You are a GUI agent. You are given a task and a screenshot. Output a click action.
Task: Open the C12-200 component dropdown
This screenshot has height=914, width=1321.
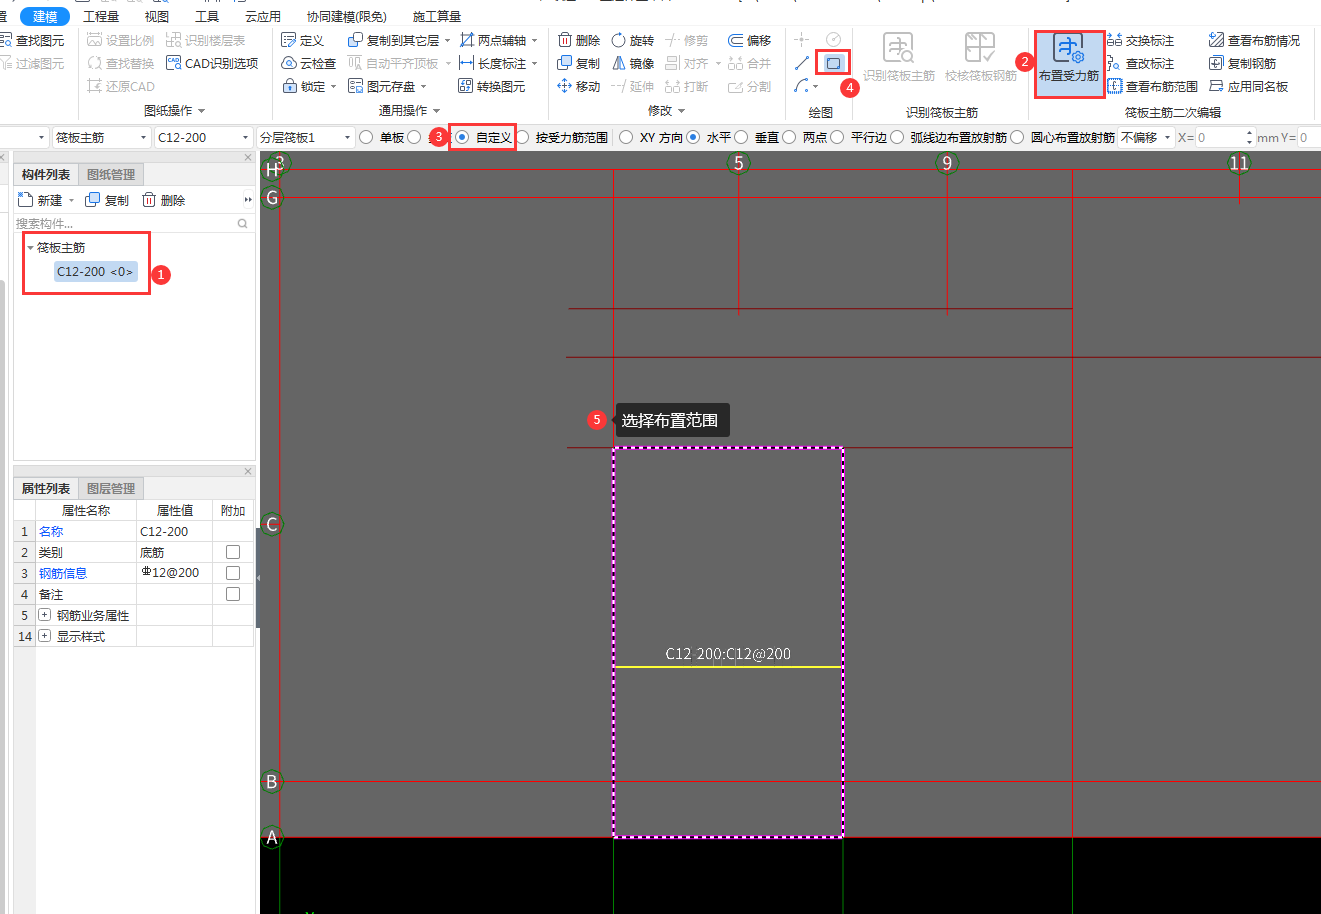point(204,137)
